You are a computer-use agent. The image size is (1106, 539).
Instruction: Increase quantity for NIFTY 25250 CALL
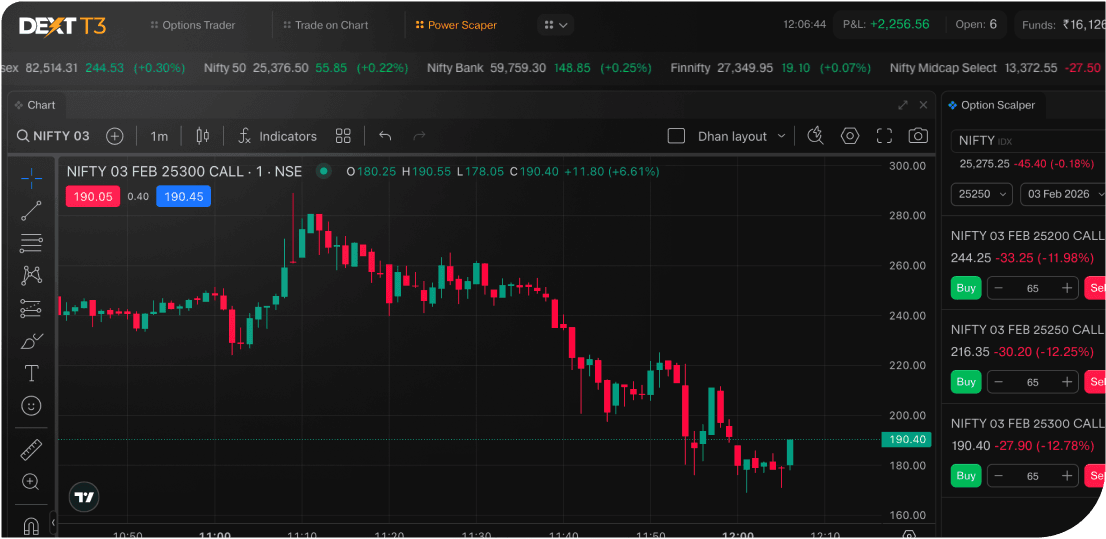click(x=1067, y=382)
